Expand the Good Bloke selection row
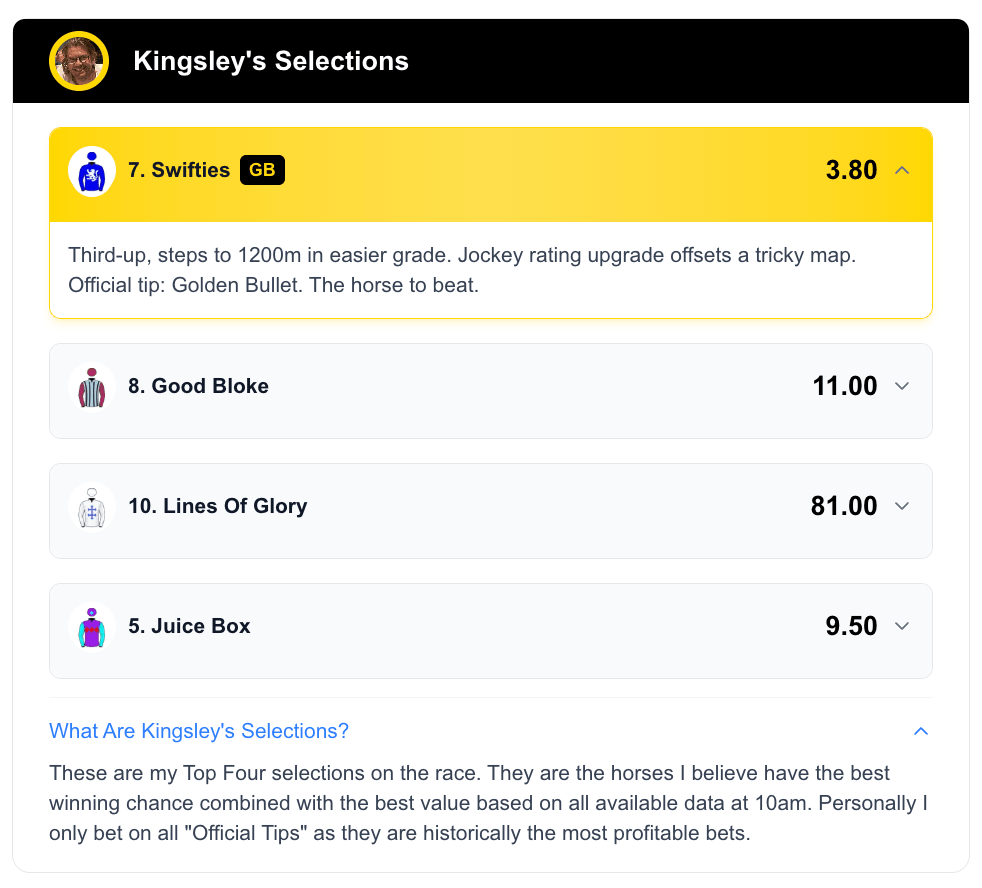This screenshot has height=888, width=982. [x=901, y=385]
